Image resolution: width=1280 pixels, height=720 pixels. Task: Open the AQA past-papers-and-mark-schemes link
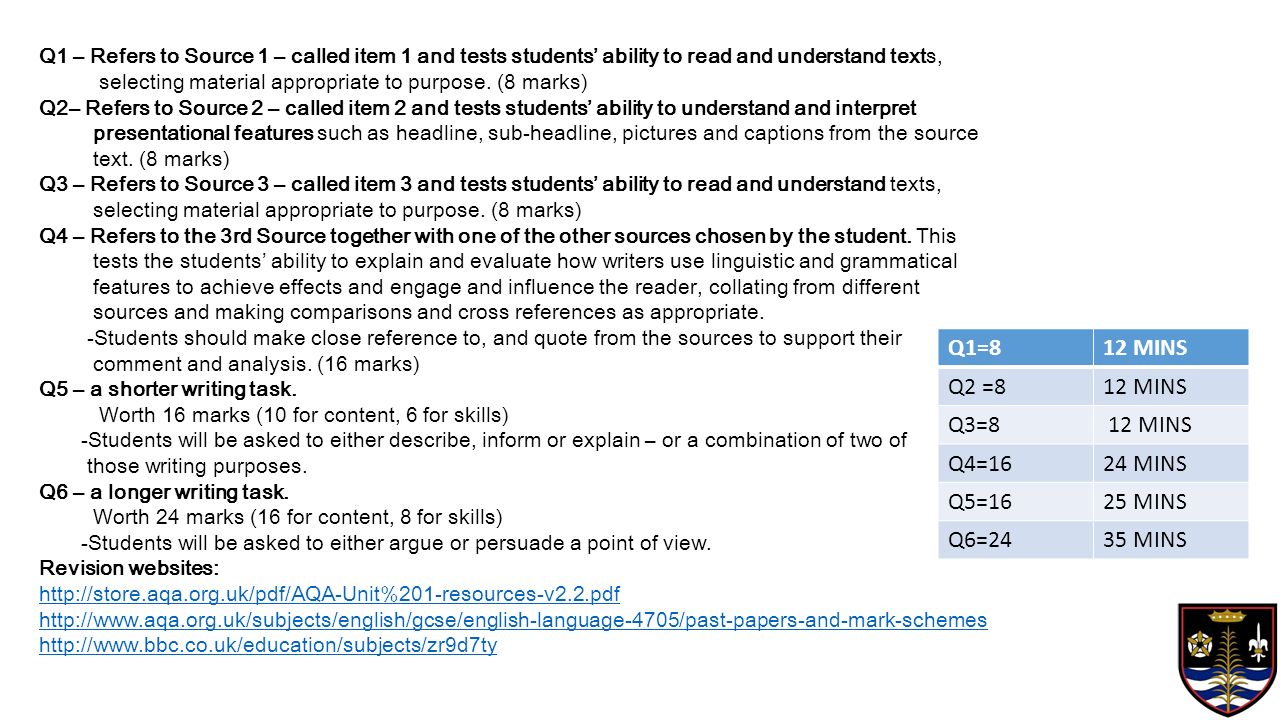tap(513, 620)
